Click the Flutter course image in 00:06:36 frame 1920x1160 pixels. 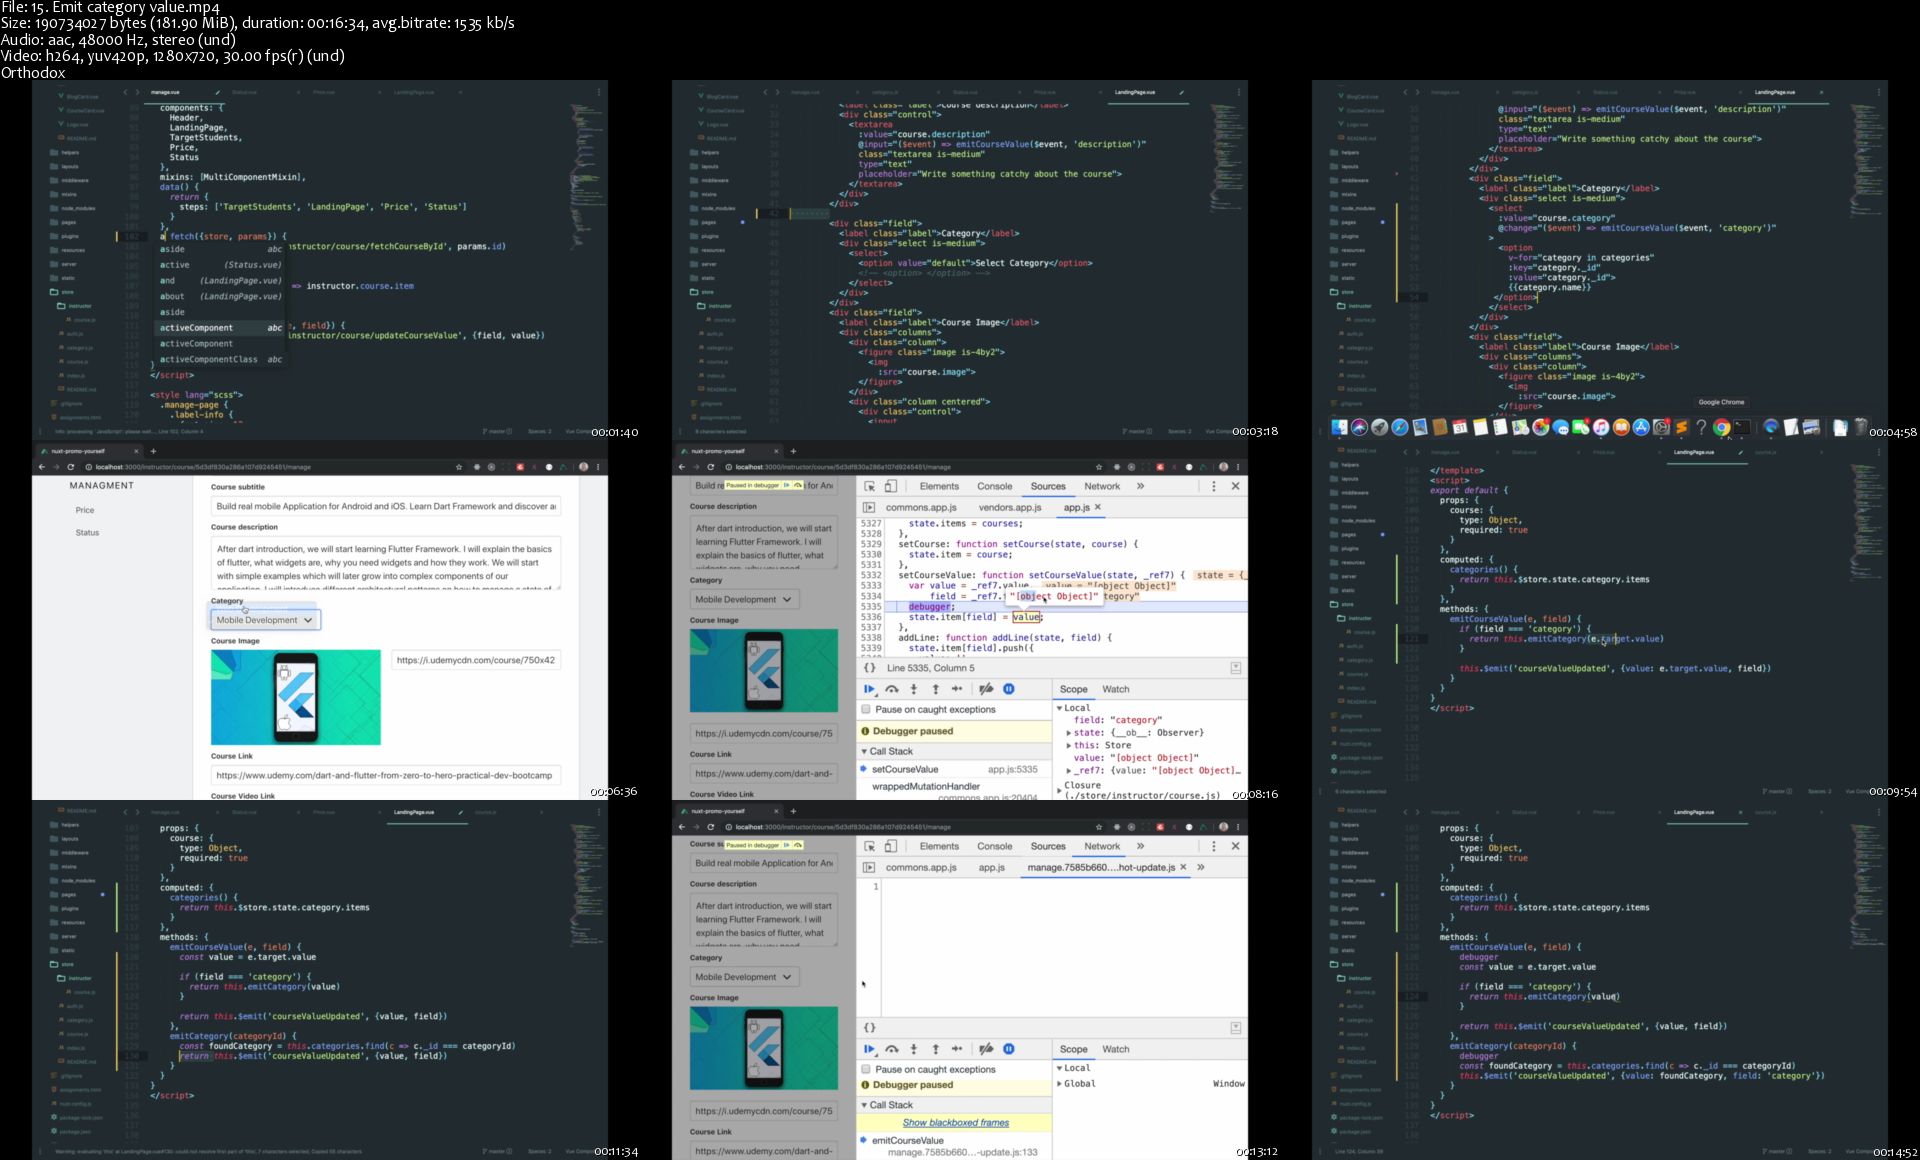coord(296,697)
